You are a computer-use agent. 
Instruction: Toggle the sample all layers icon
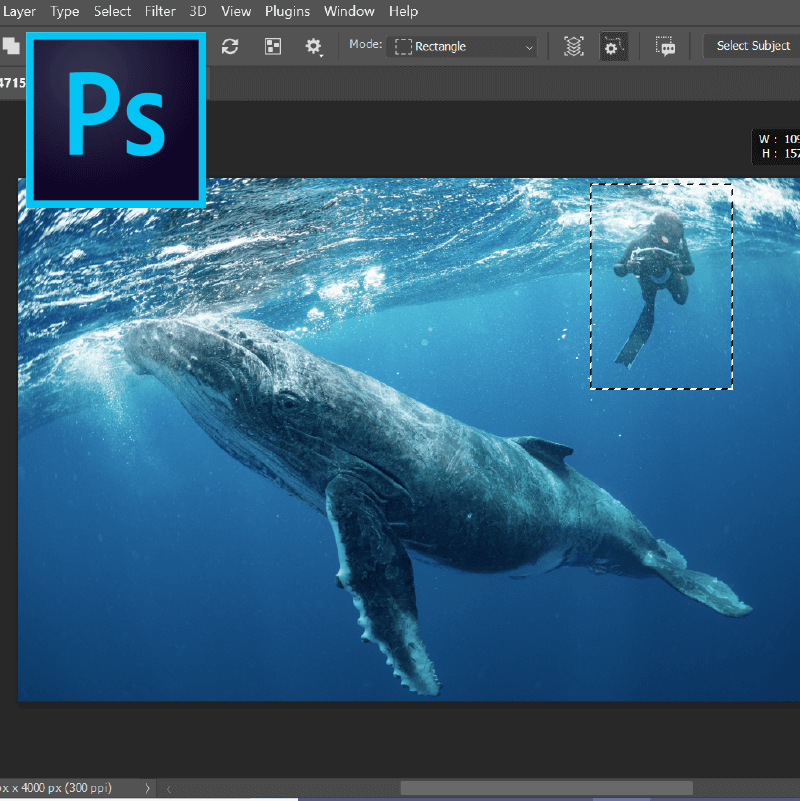(x=573, y=46)
